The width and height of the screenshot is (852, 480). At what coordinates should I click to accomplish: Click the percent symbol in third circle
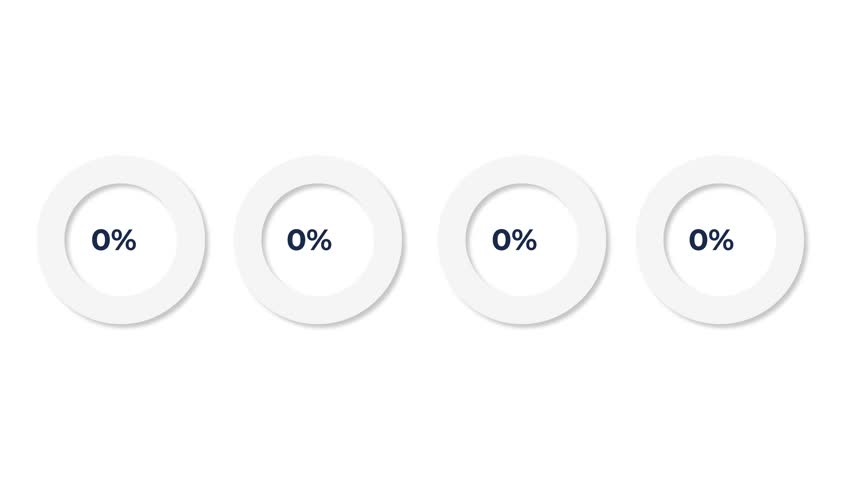point(524,240)
